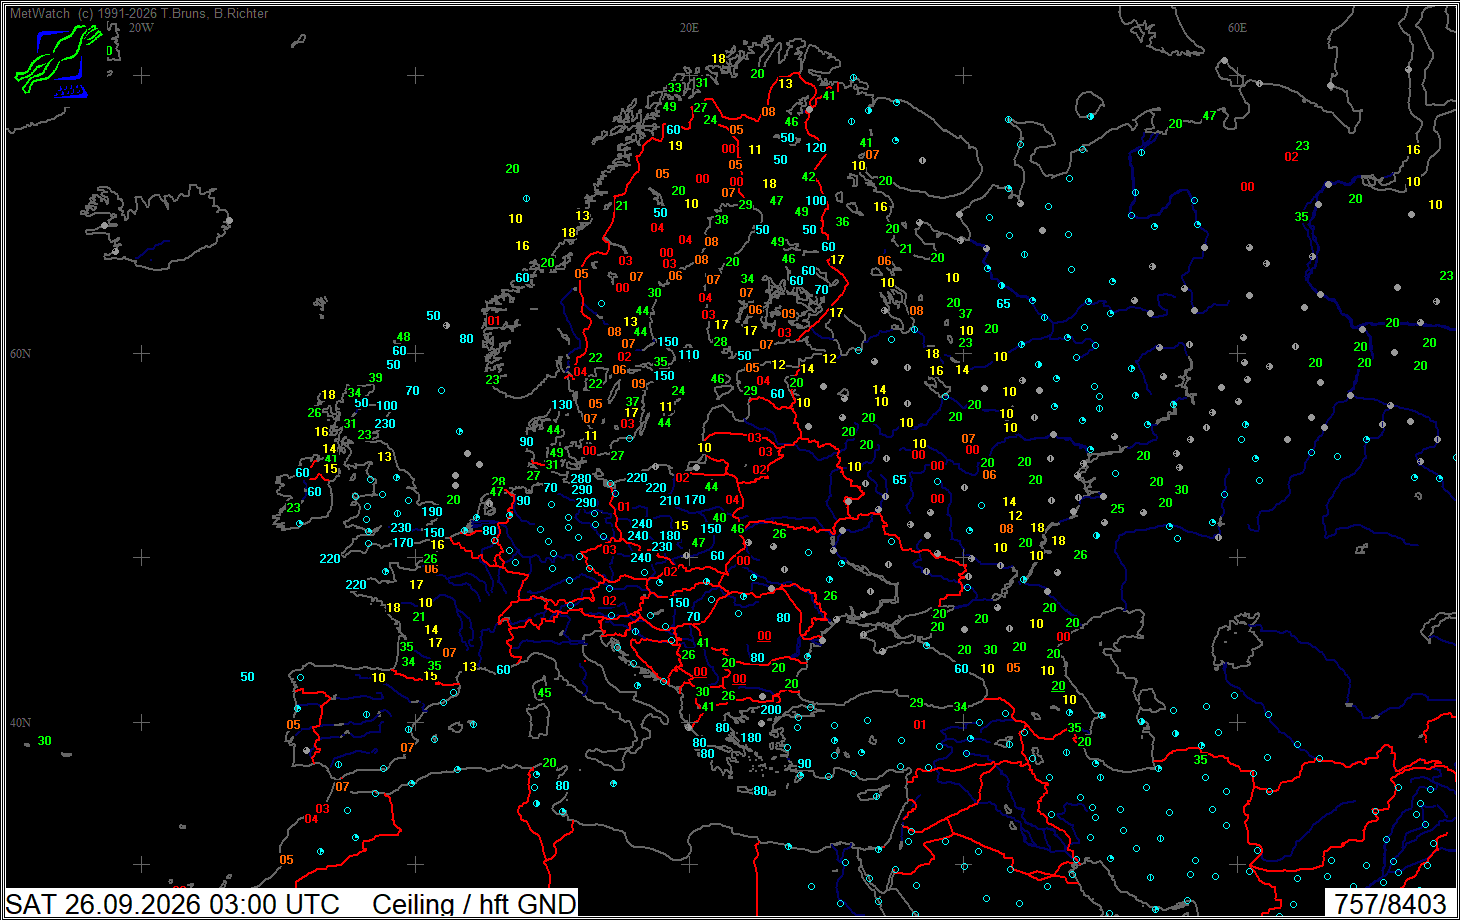The image size is (1460, 920).
Task: Select the cyan 190 ceiling value over England
Action: point(431,511)
